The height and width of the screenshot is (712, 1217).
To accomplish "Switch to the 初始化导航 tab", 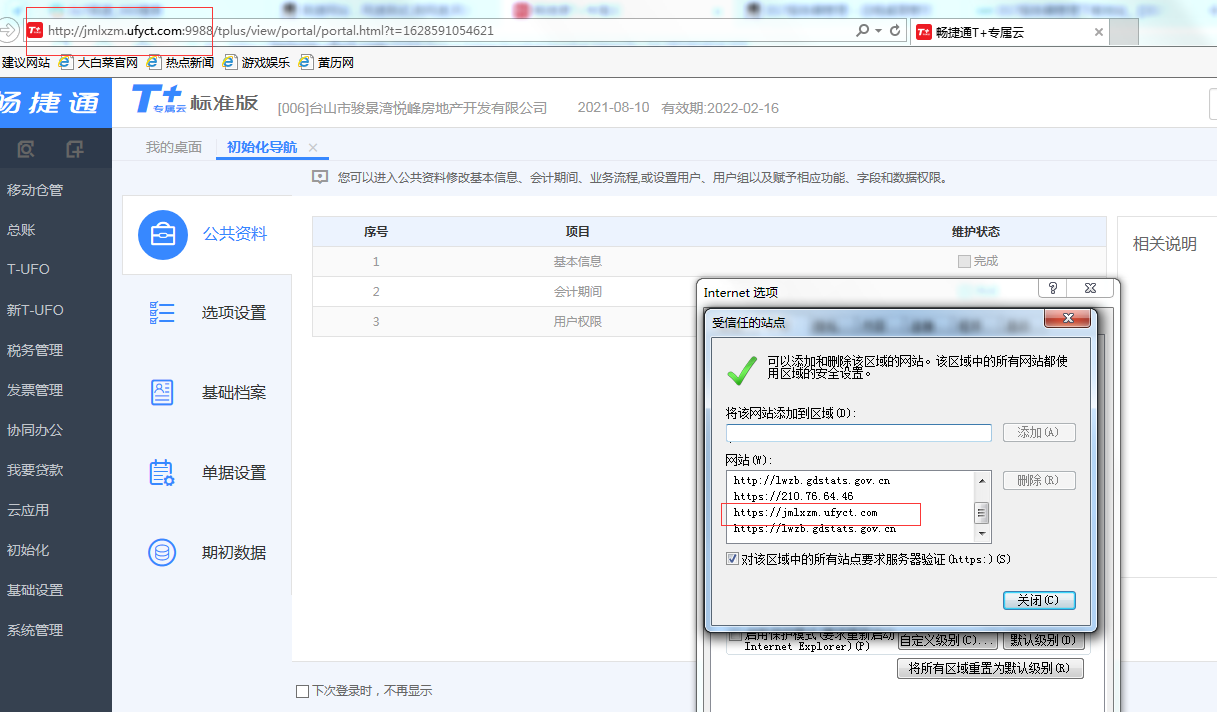I will tap(262, 147).
